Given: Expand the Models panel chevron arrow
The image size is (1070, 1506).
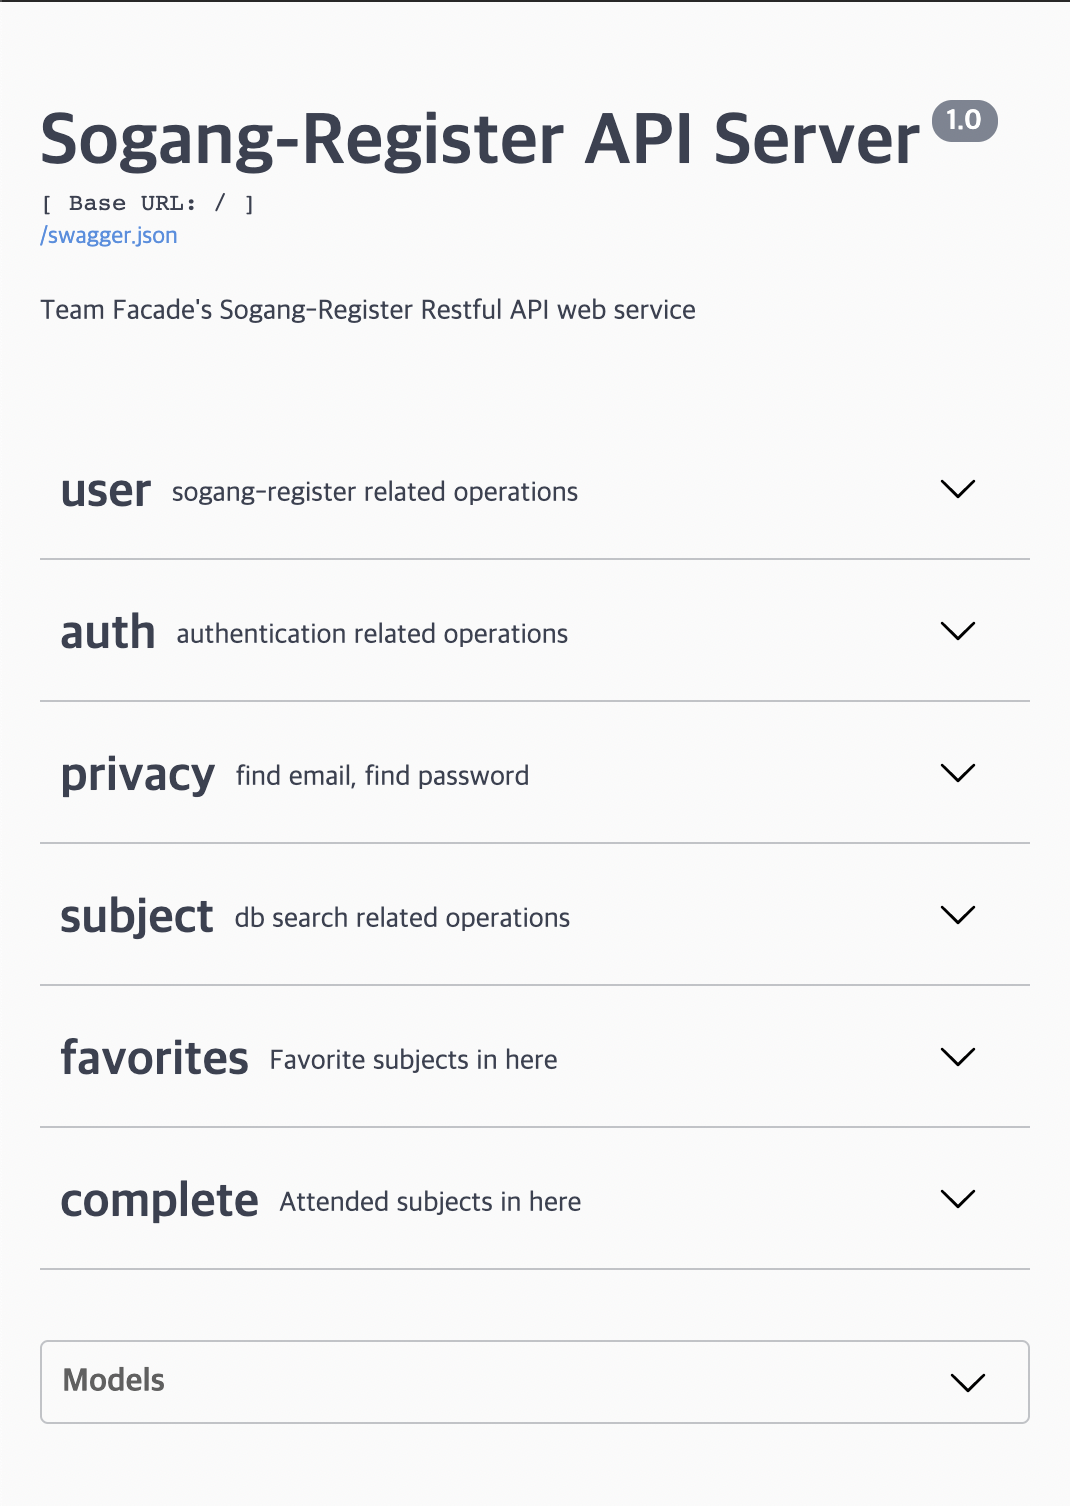Looking at the screenshot, I should tap(968, 1382).
